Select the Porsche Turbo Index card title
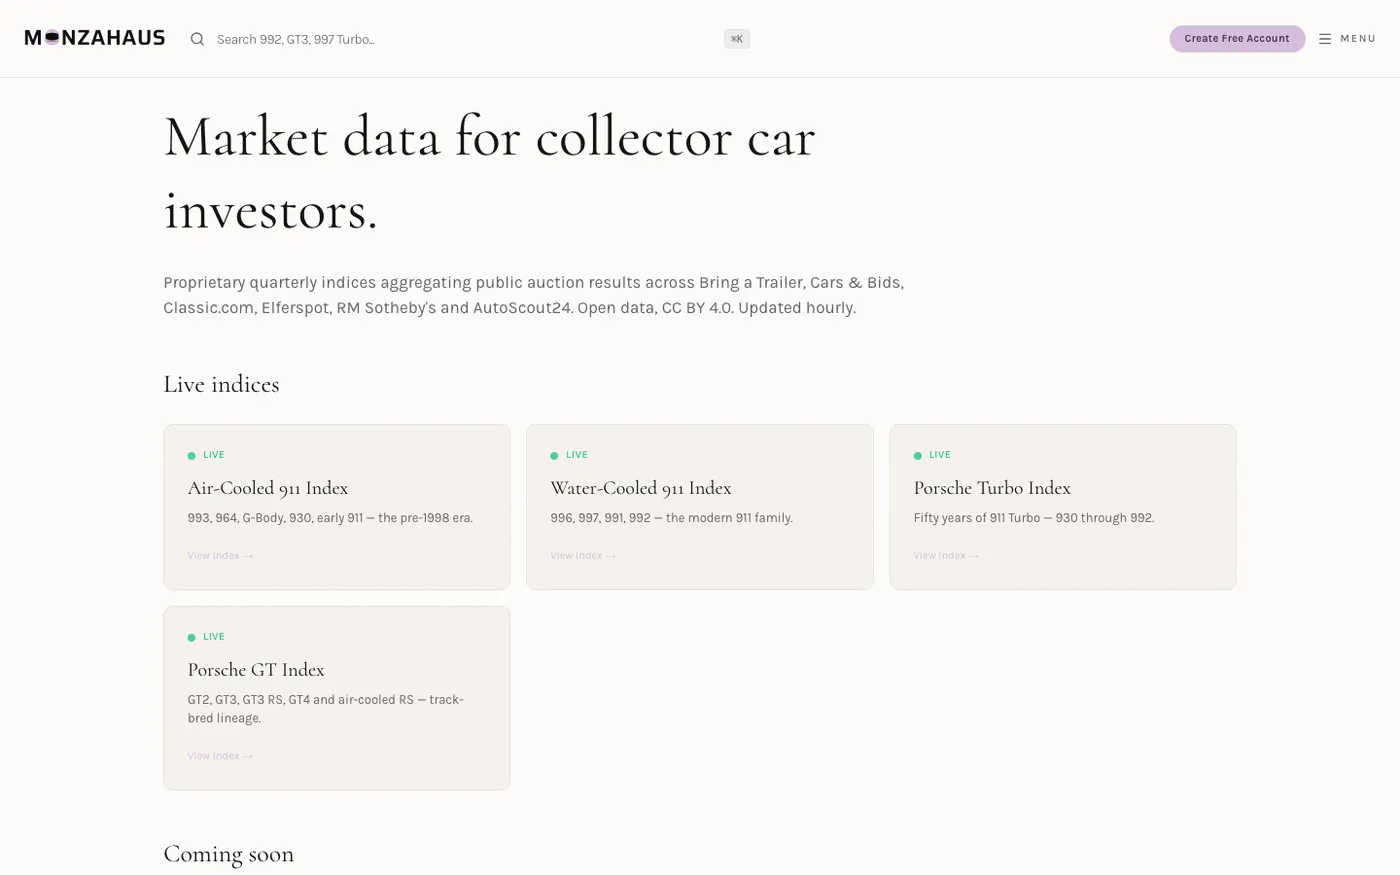The width and height of the screenshot is (1400, 875). point(992,488)
